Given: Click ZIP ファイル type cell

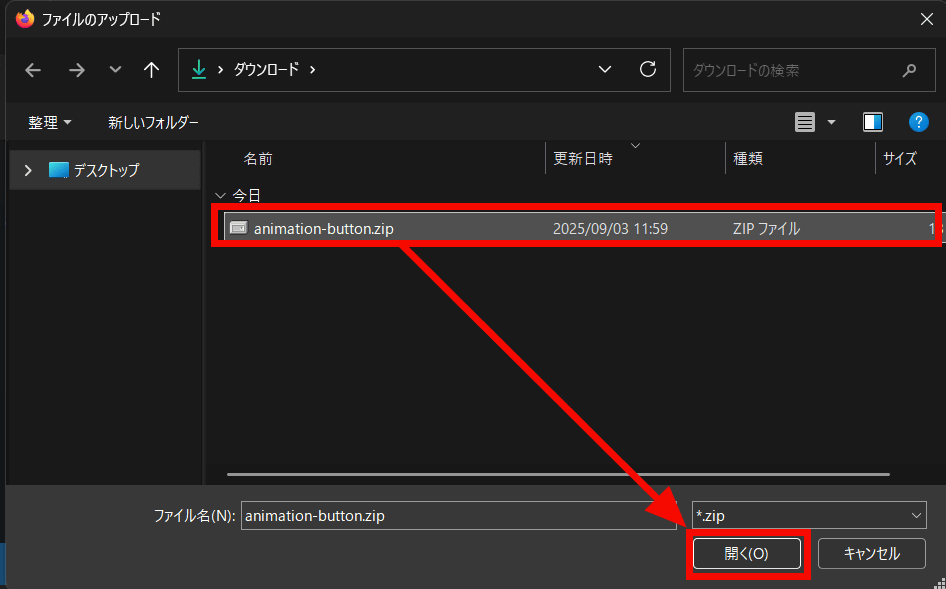Looking at the screenshot, I should (766, 229).
